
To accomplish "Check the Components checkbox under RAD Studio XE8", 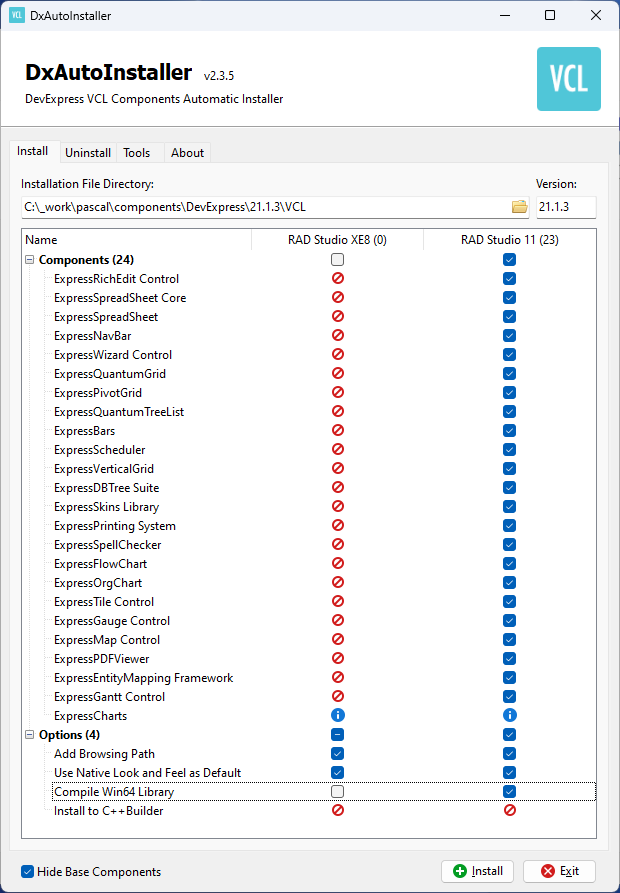I will 338,260.
